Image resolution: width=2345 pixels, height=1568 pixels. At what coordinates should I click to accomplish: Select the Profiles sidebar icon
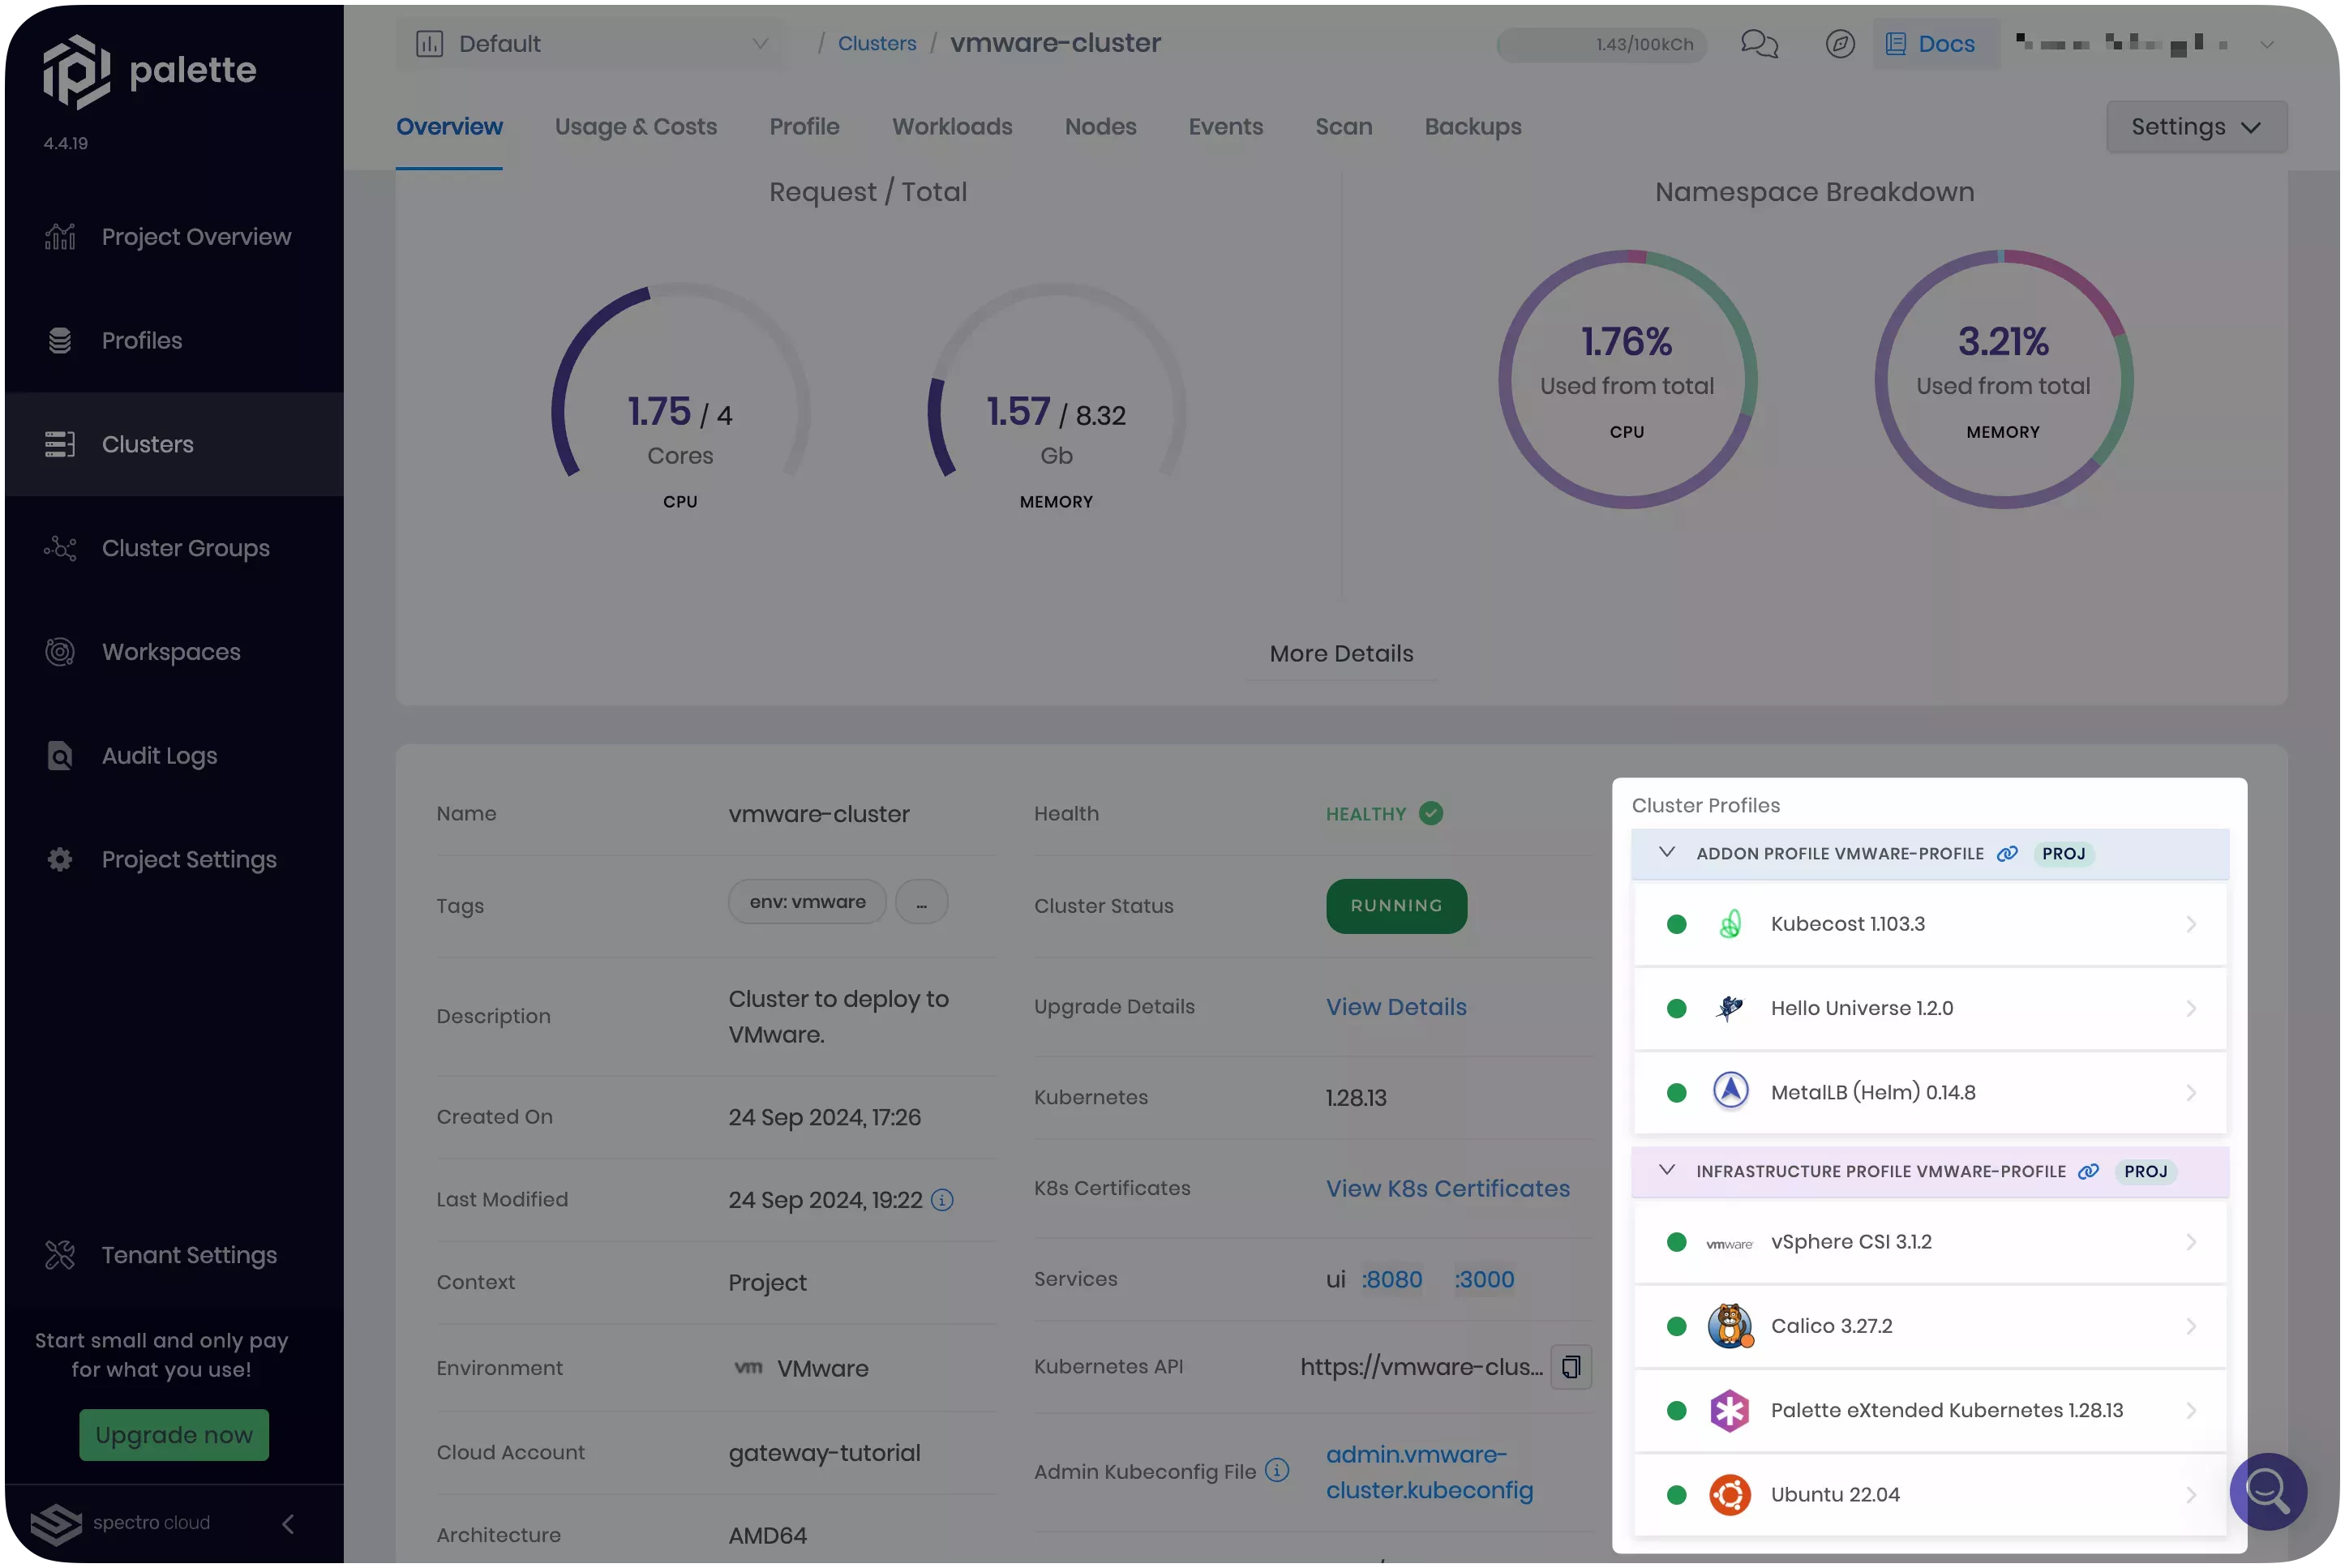[x=60, y=340]
